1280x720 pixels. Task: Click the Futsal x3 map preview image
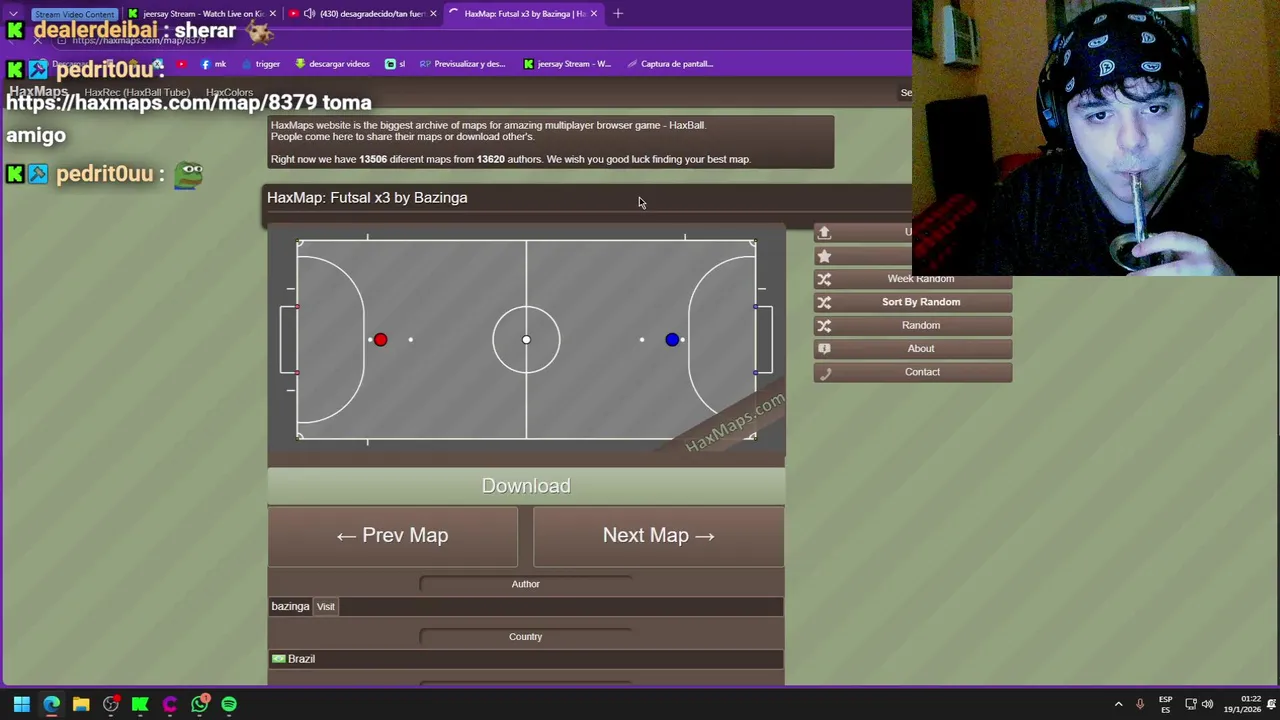tap(526, 340)
